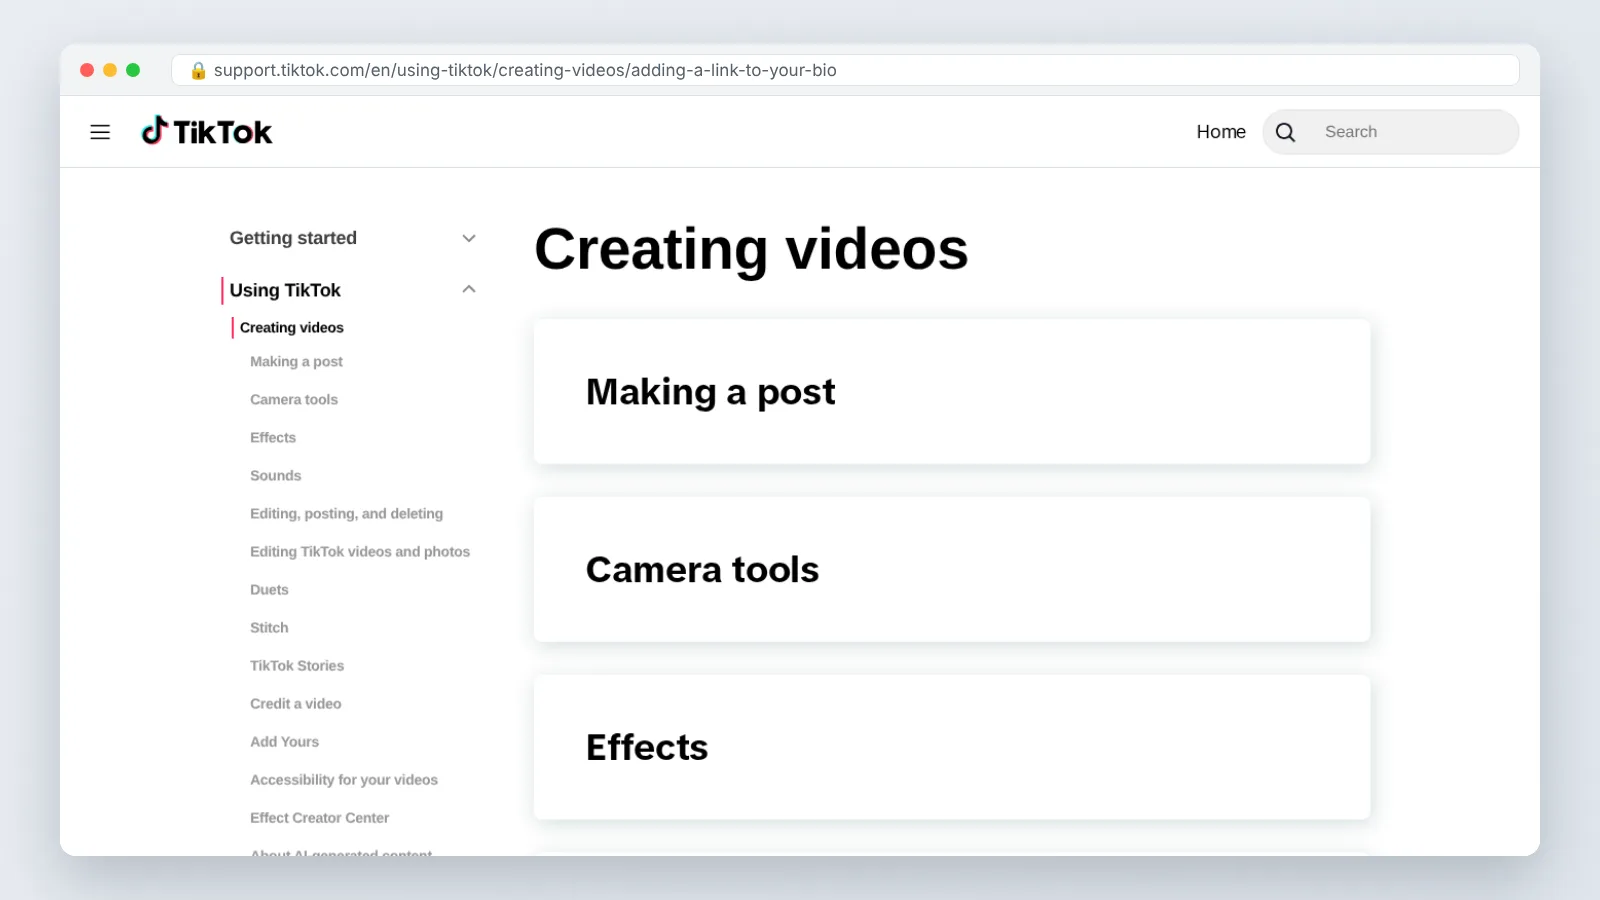Expand the Getting started chevron
The width and height of the screenshot is (1600, 900).
pos(469,238)
